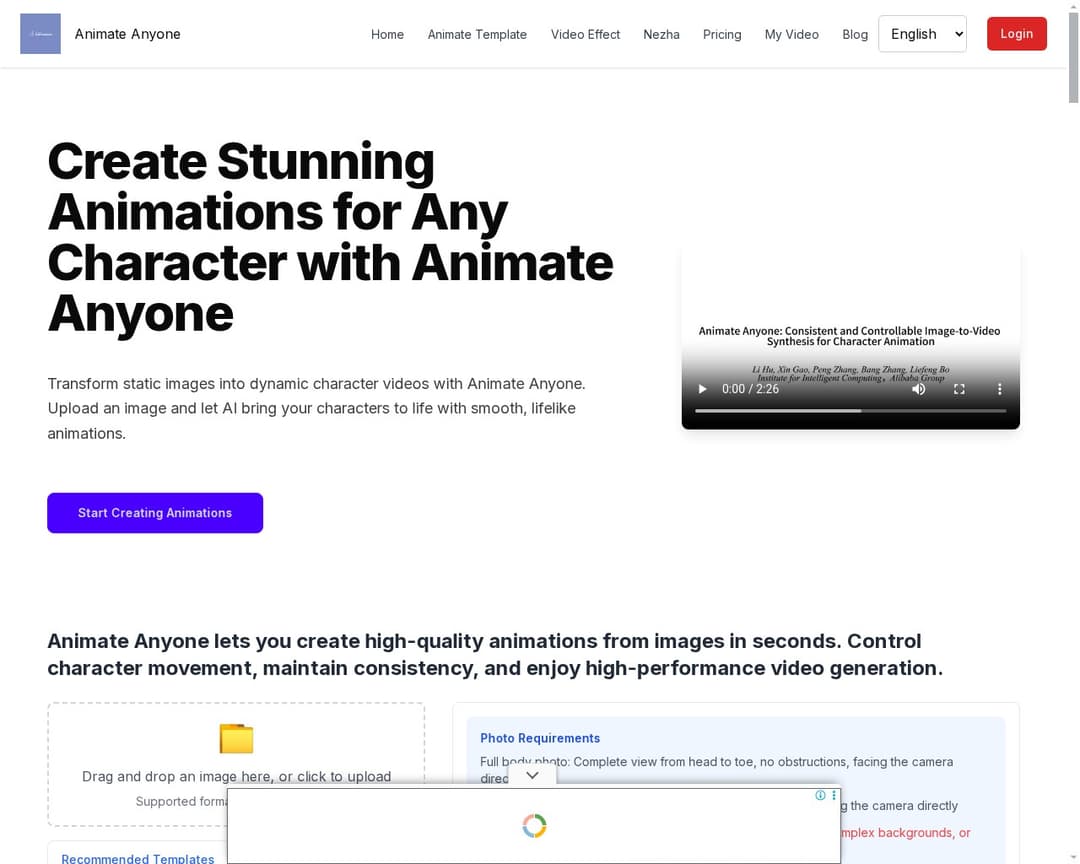This screenshot has width=1080, height=864.
Task: Click the Animate Anyone logo
Action: (x=40, y=33)
